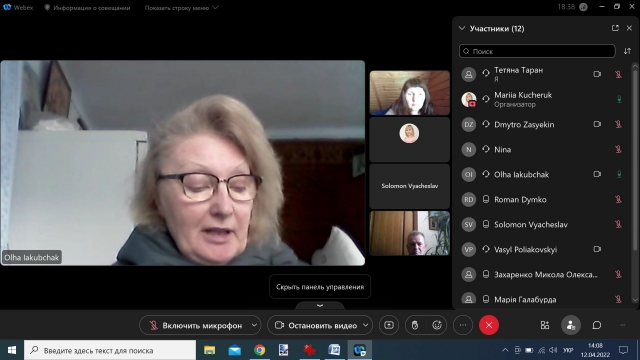Click Windows taskbar search box
This screenshot has height=360, width=640.
tap(110, 350)
